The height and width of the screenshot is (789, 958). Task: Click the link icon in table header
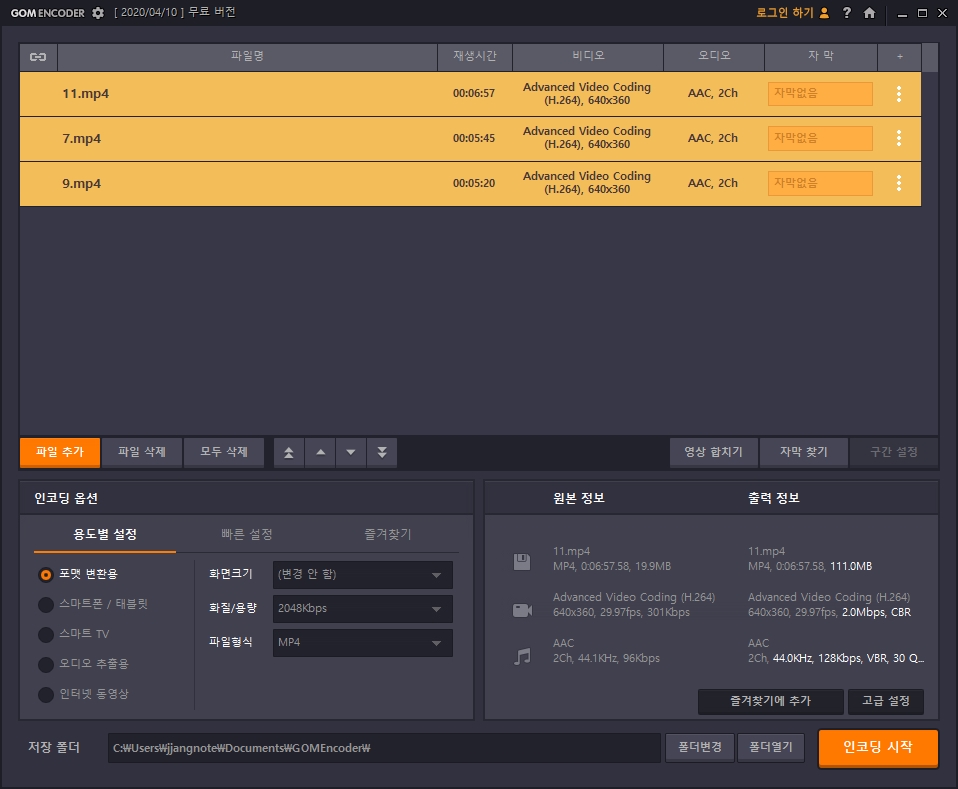click(38, 57)
